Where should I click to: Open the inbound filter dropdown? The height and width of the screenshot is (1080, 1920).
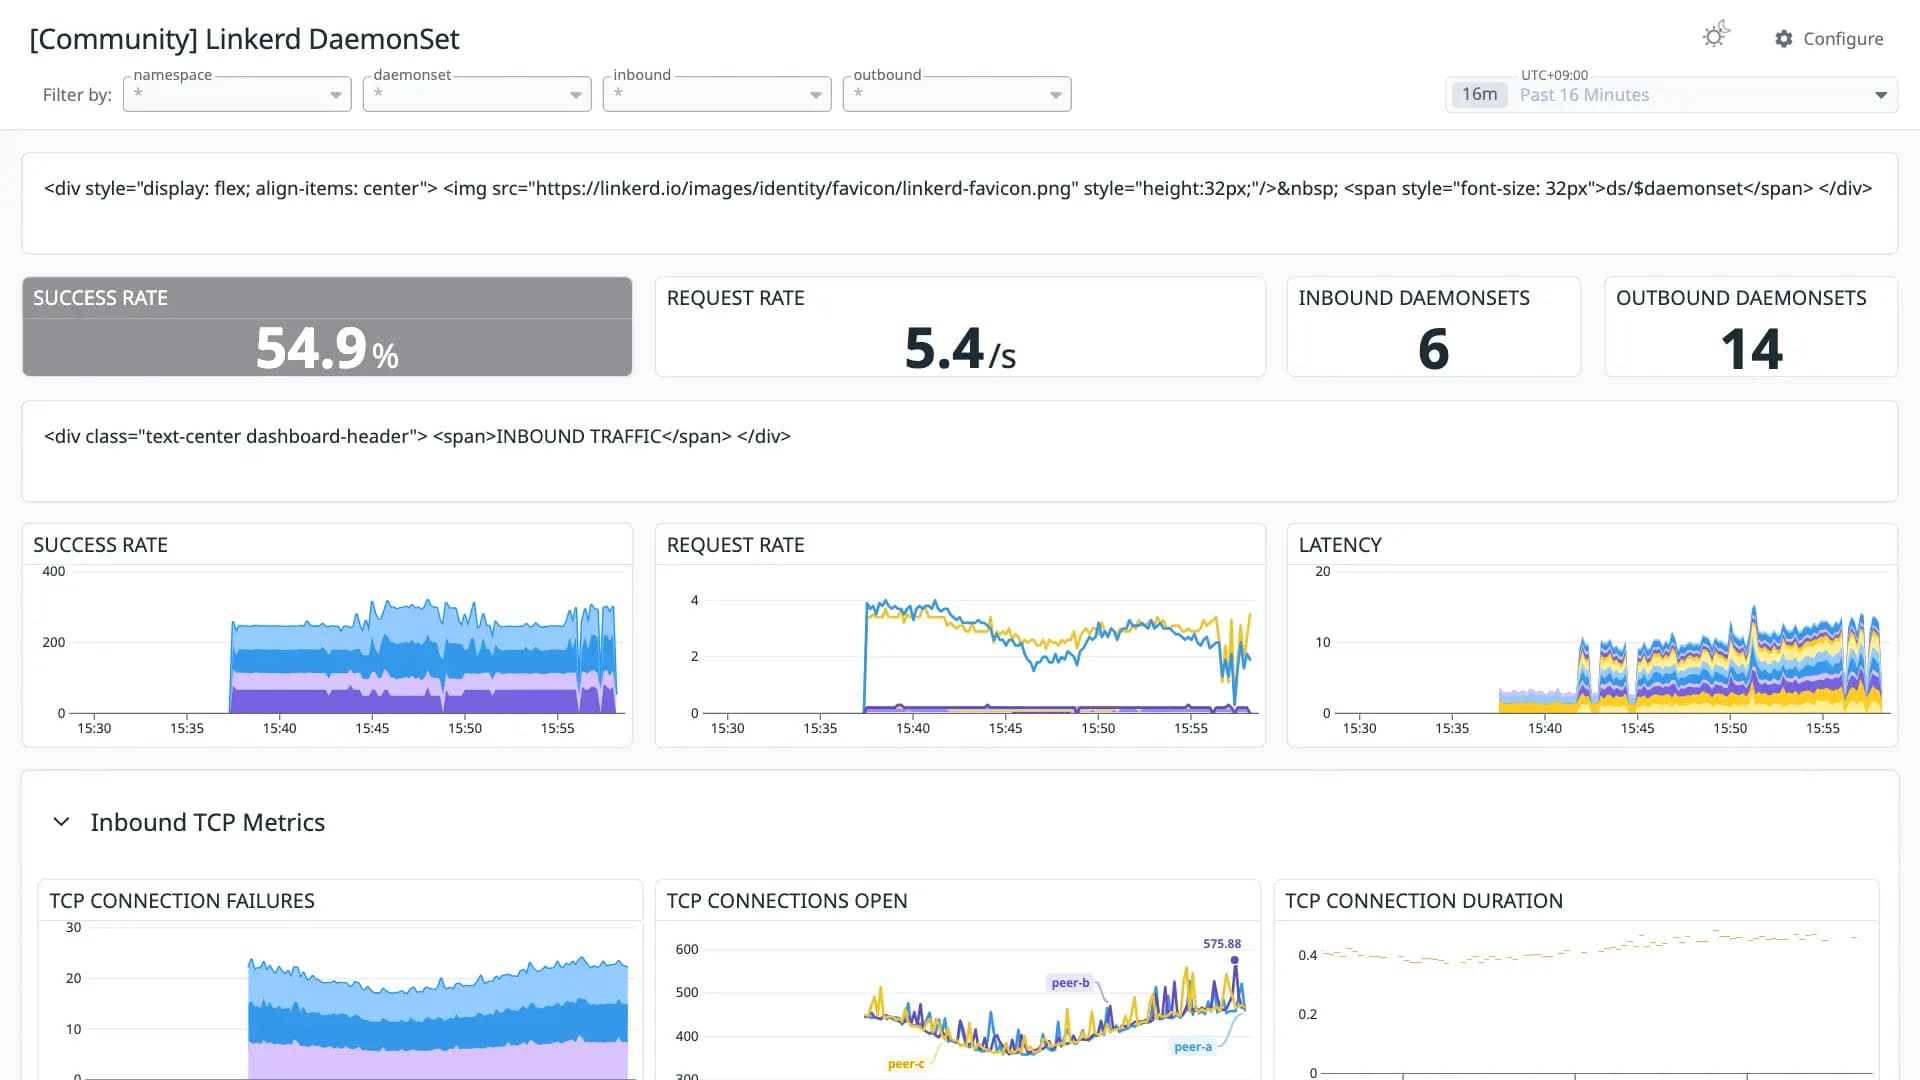tap(717, 94)
